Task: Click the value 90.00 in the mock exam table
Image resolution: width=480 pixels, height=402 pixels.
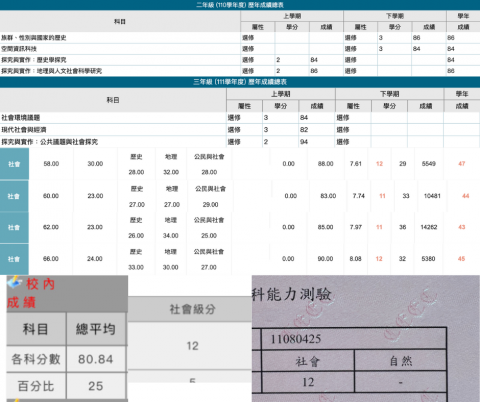Action: [x=325, y=259]
